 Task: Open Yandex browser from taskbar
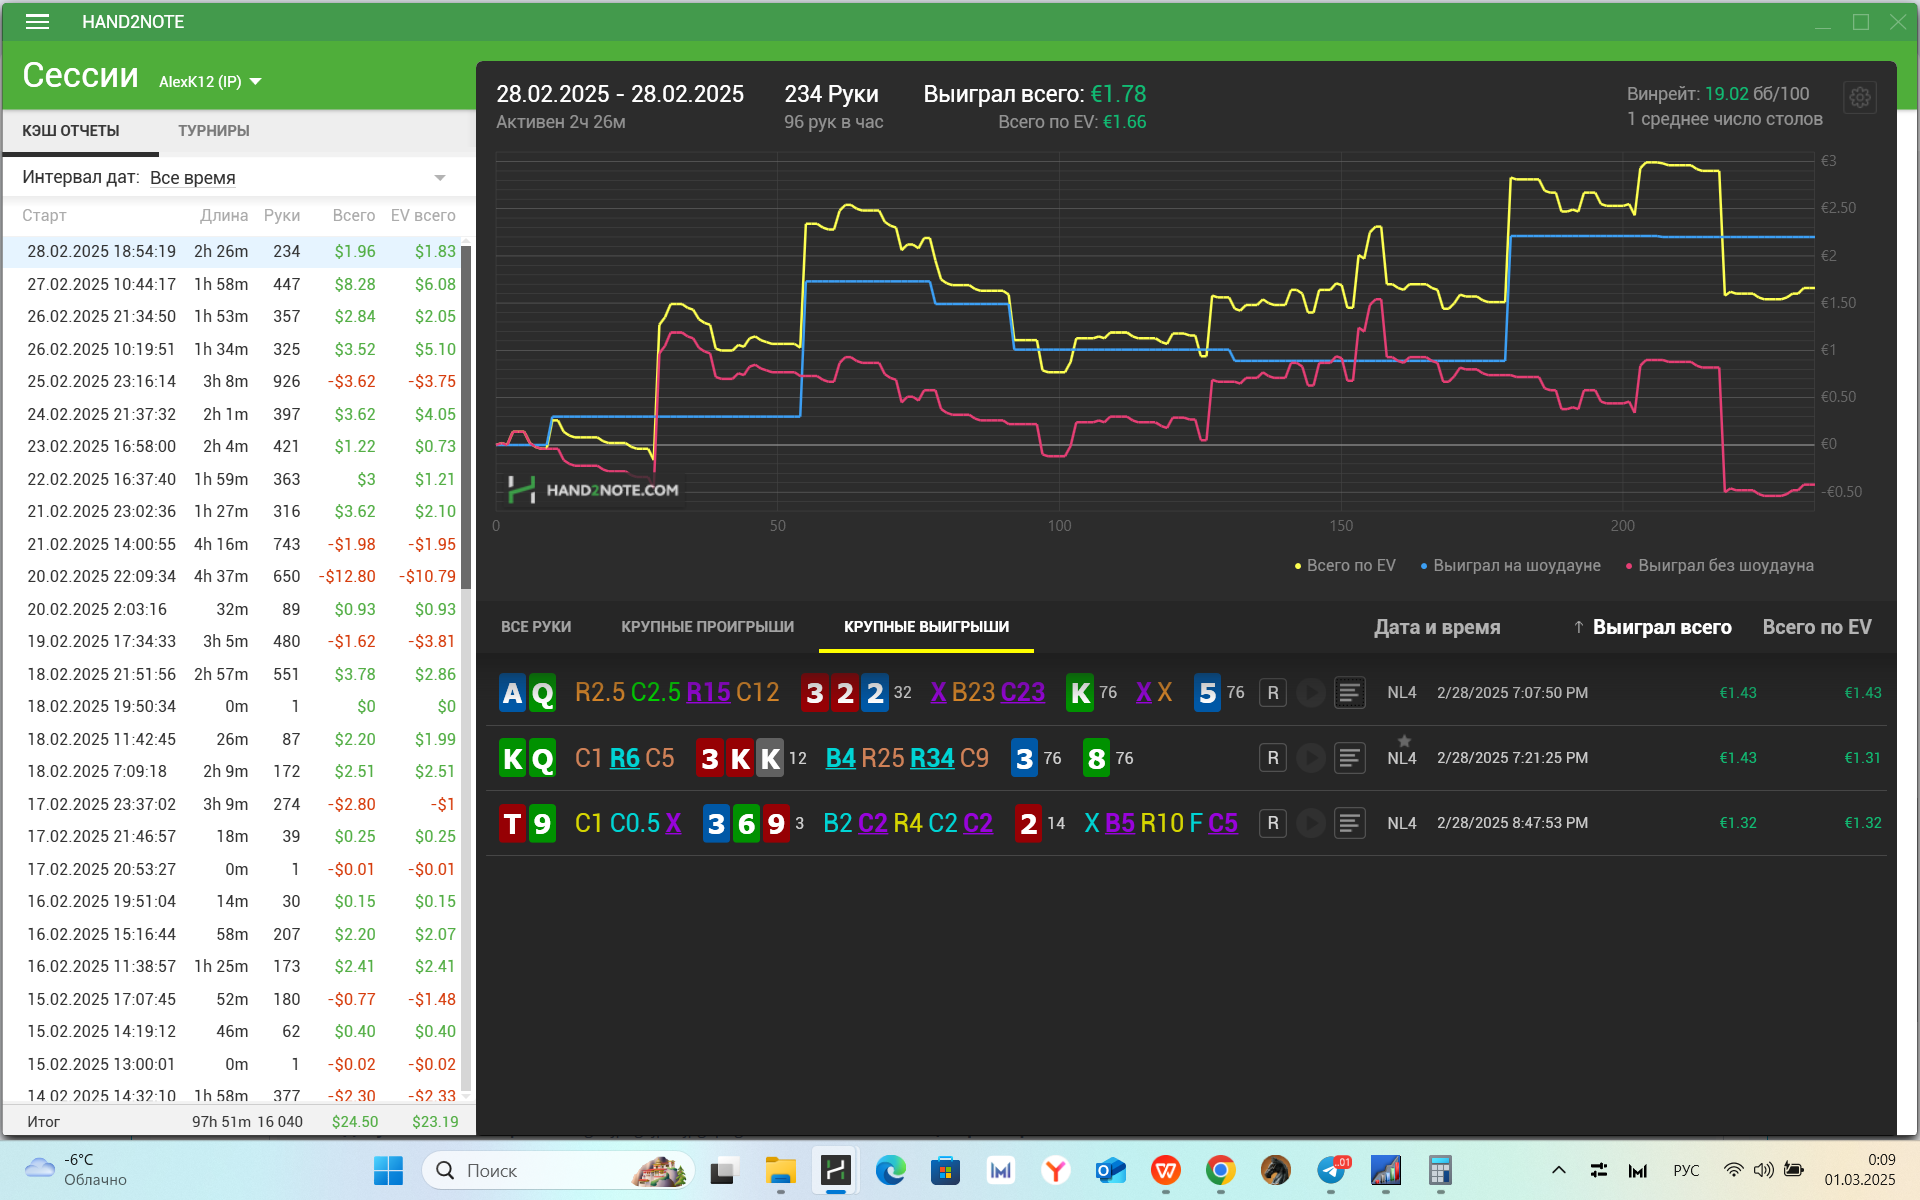click(1055, 1170)
